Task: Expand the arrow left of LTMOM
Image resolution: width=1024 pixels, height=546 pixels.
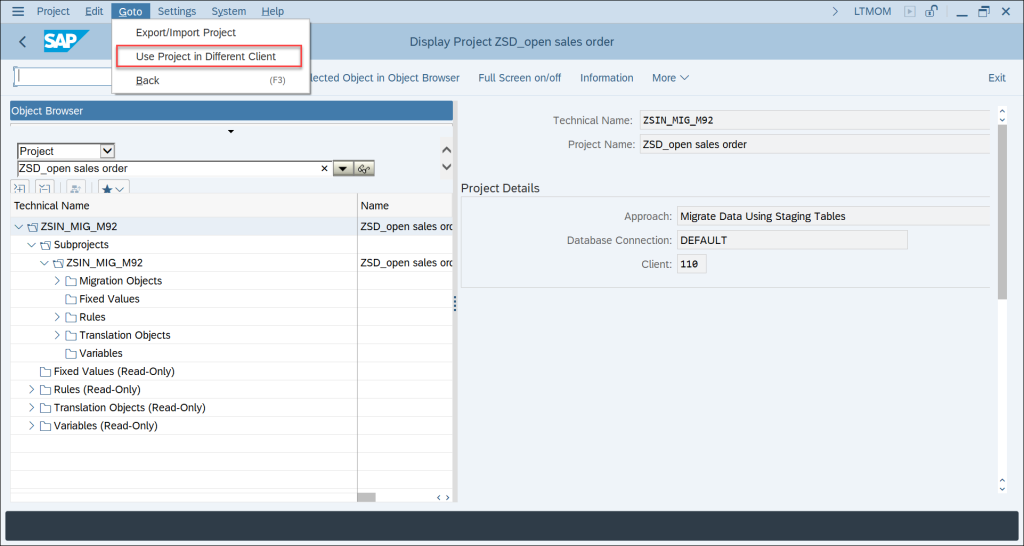Action: [835, 11]
